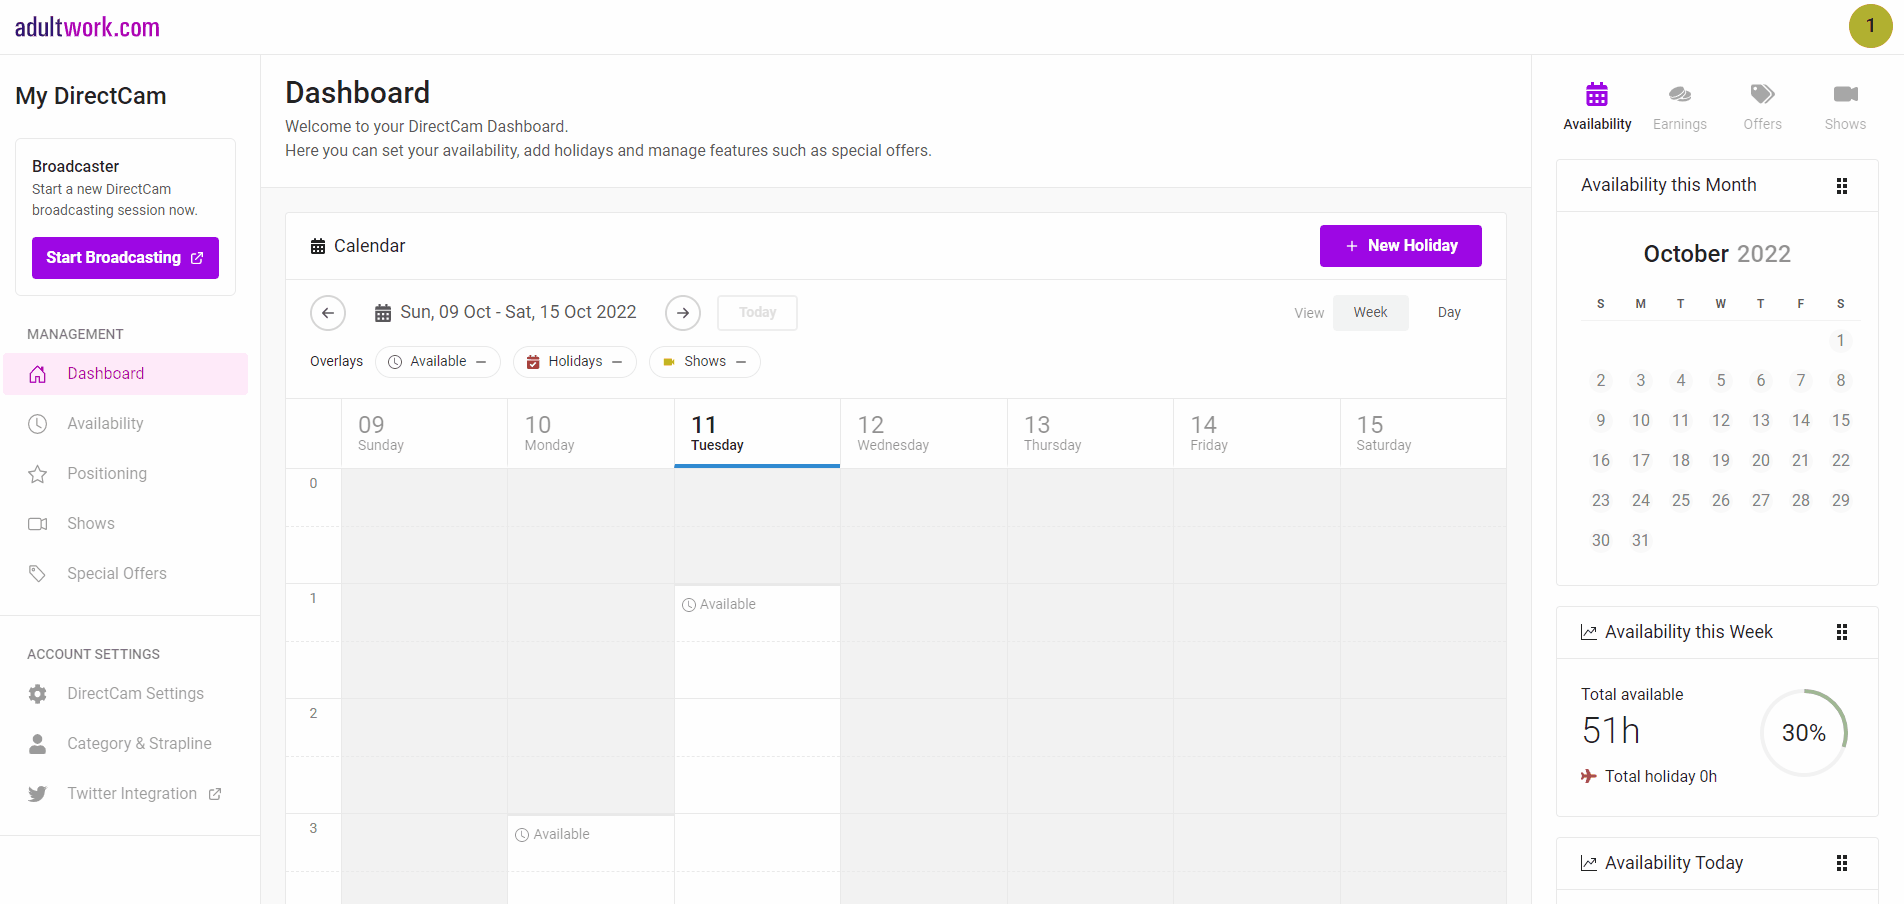Click the next week arrow icon
The height and width of the screenshot is (904, 1904).
click(x=683, y=313)
